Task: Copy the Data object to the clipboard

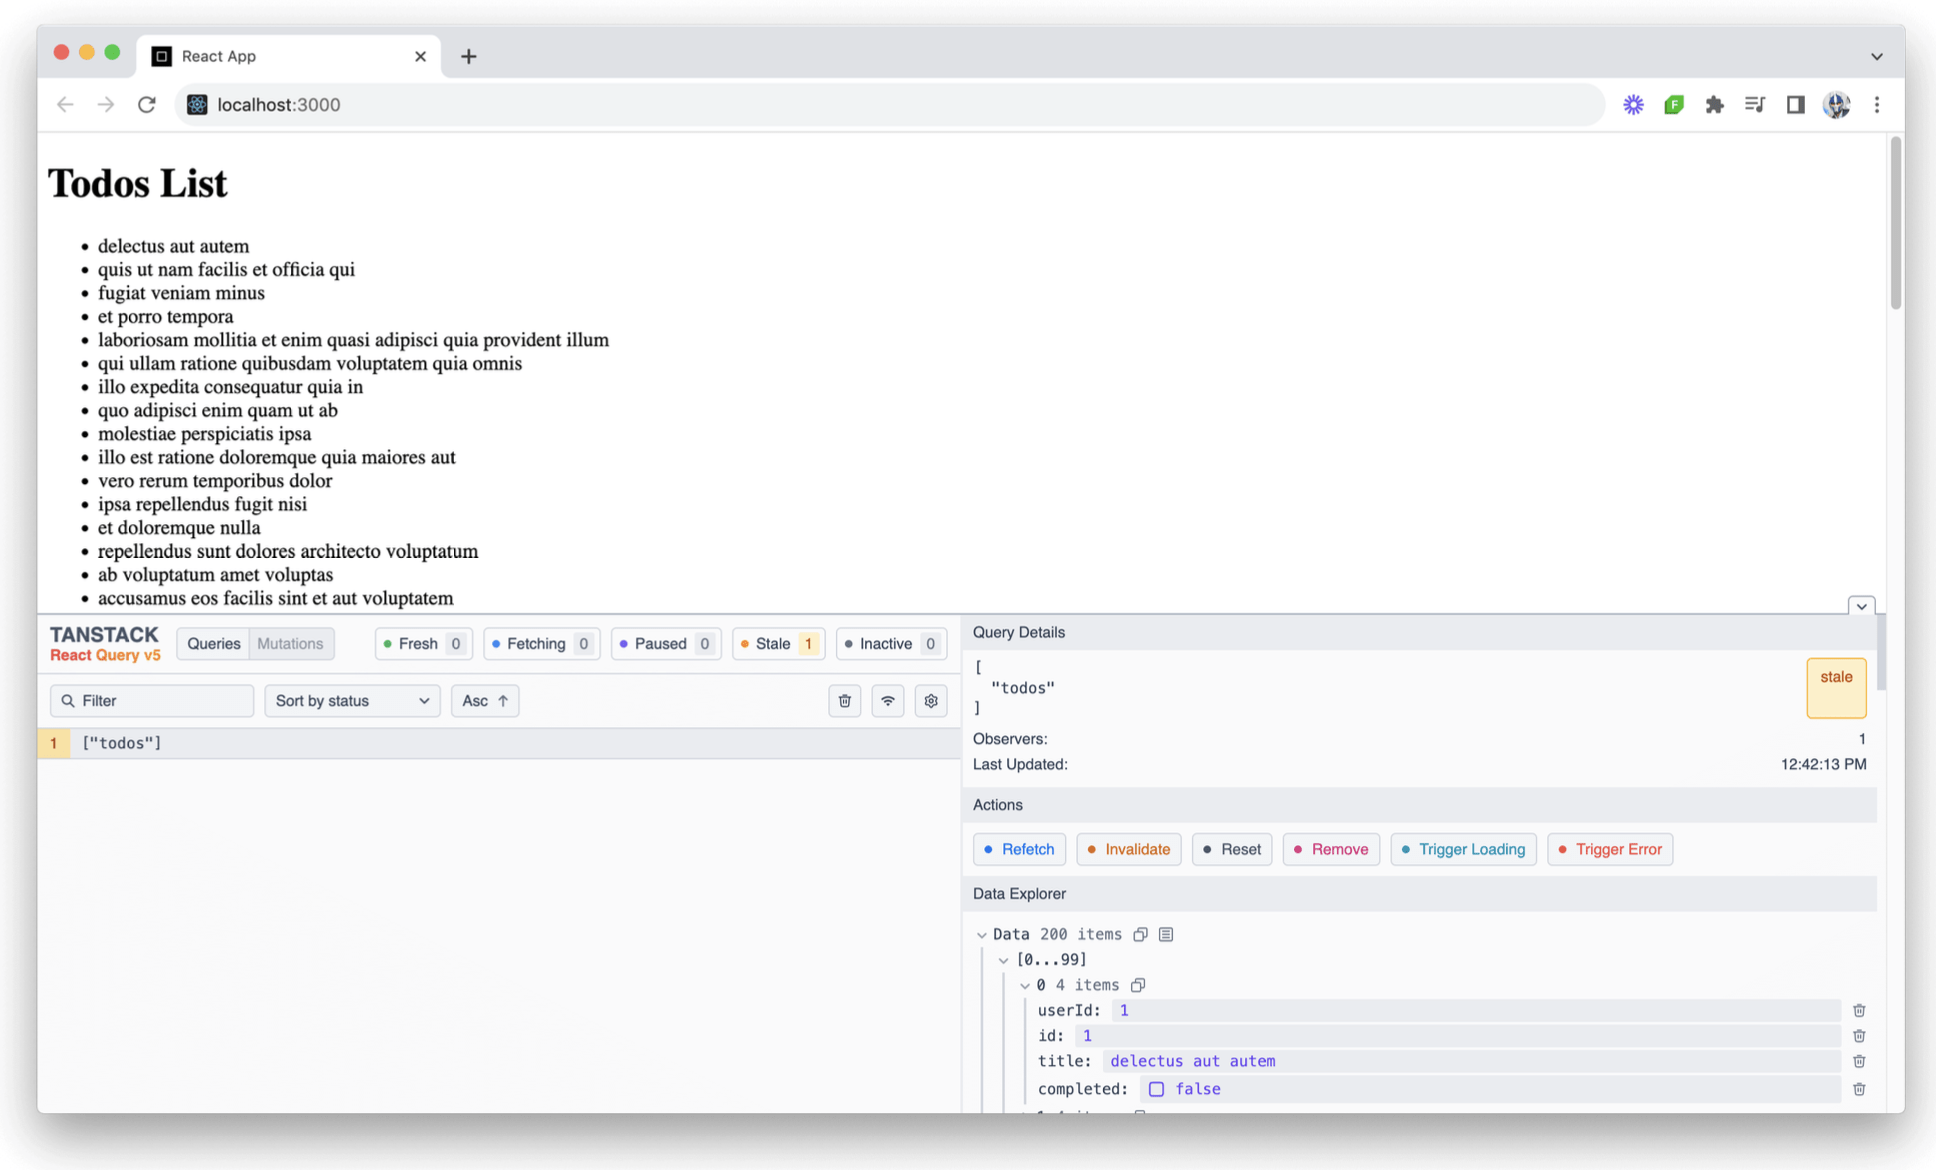Action: click(1140, 934)
